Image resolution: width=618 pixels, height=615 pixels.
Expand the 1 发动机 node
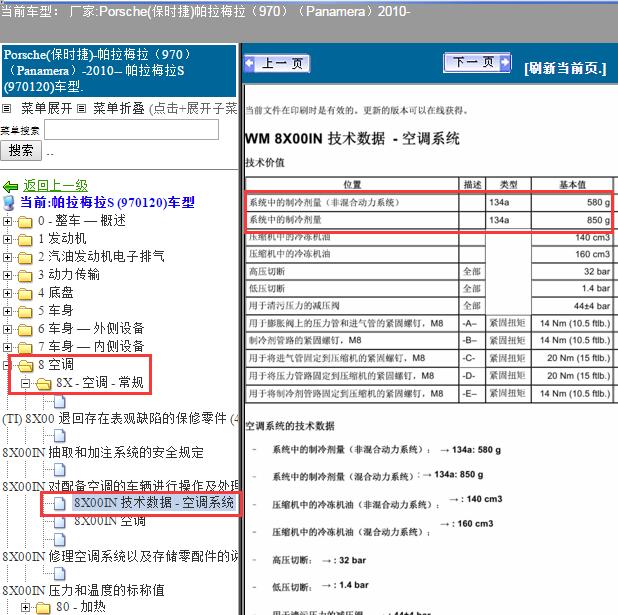click(7, 239)
